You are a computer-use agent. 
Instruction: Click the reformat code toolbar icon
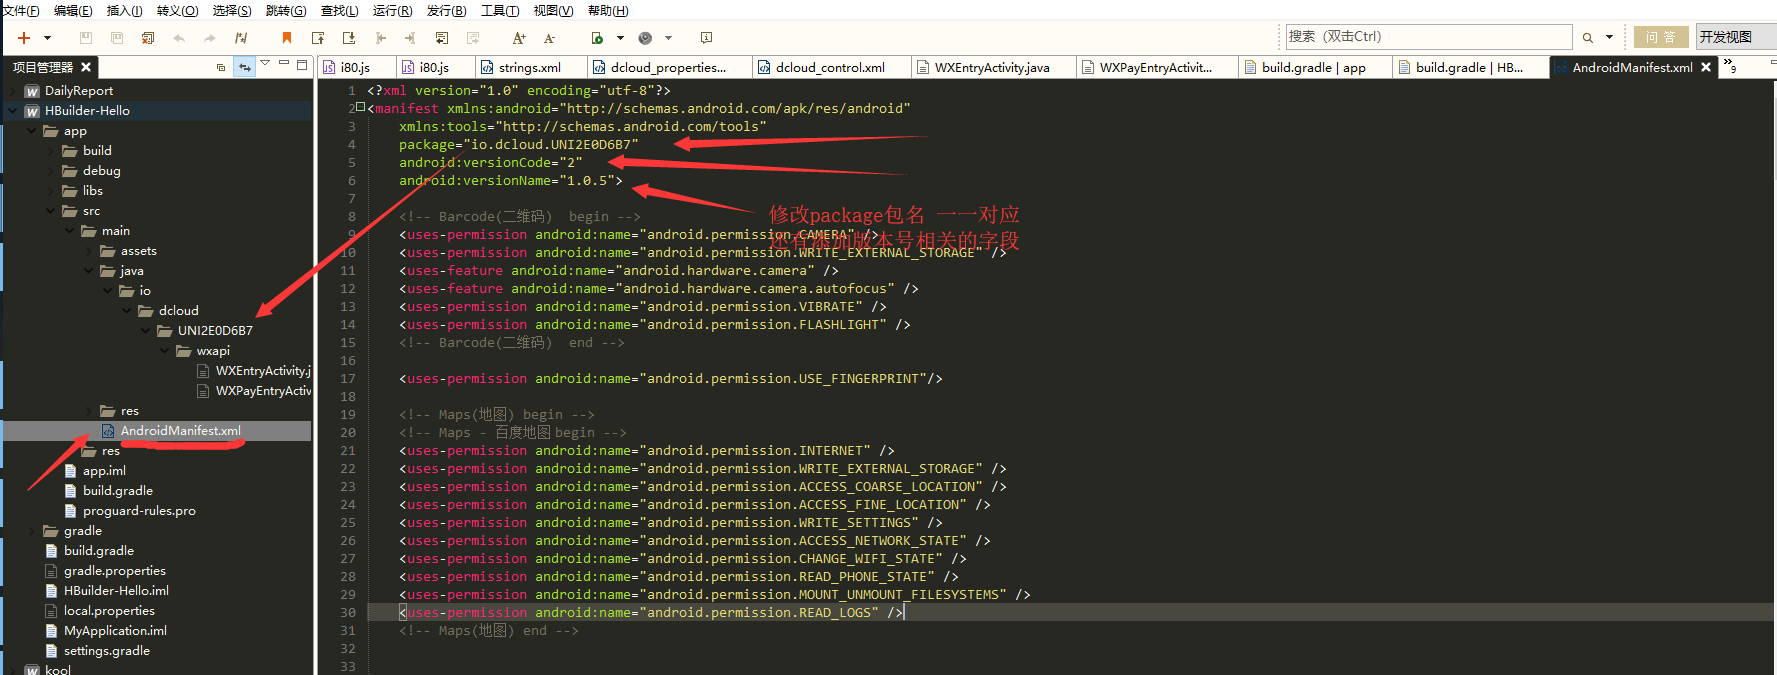[x=241, y=38]
